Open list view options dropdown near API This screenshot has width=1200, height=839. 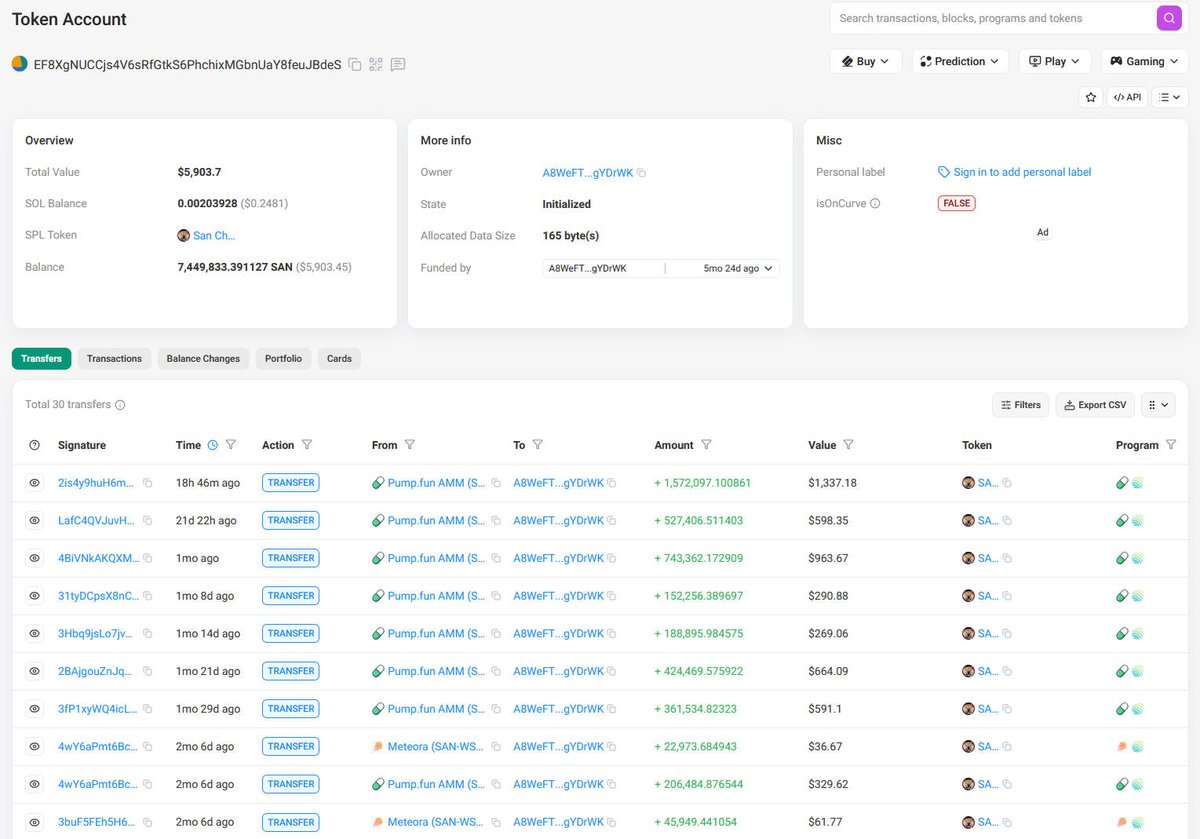[1170, 97]
